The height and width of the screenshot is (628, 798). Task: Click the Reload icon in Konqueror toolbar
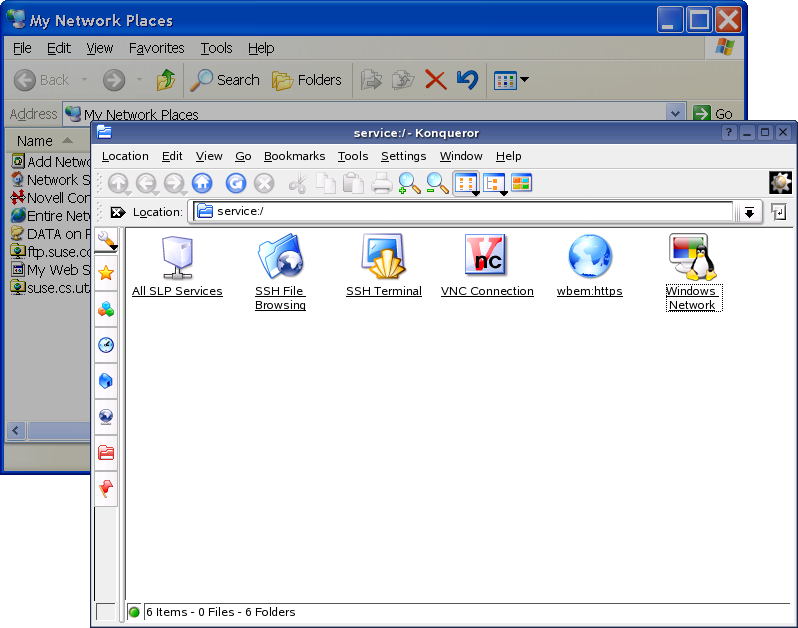coord(236,183)
